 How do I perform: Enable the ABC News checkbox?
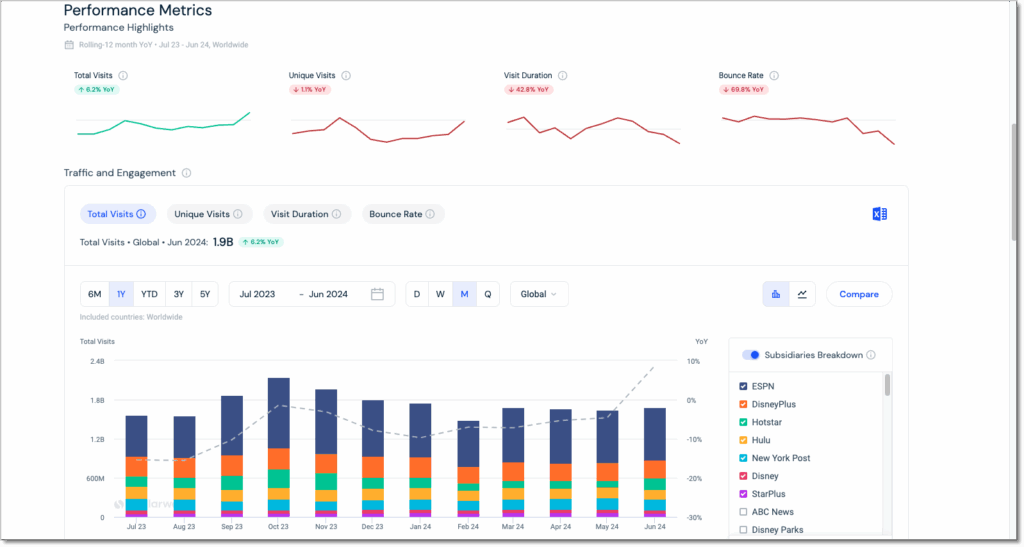point(743,512)
